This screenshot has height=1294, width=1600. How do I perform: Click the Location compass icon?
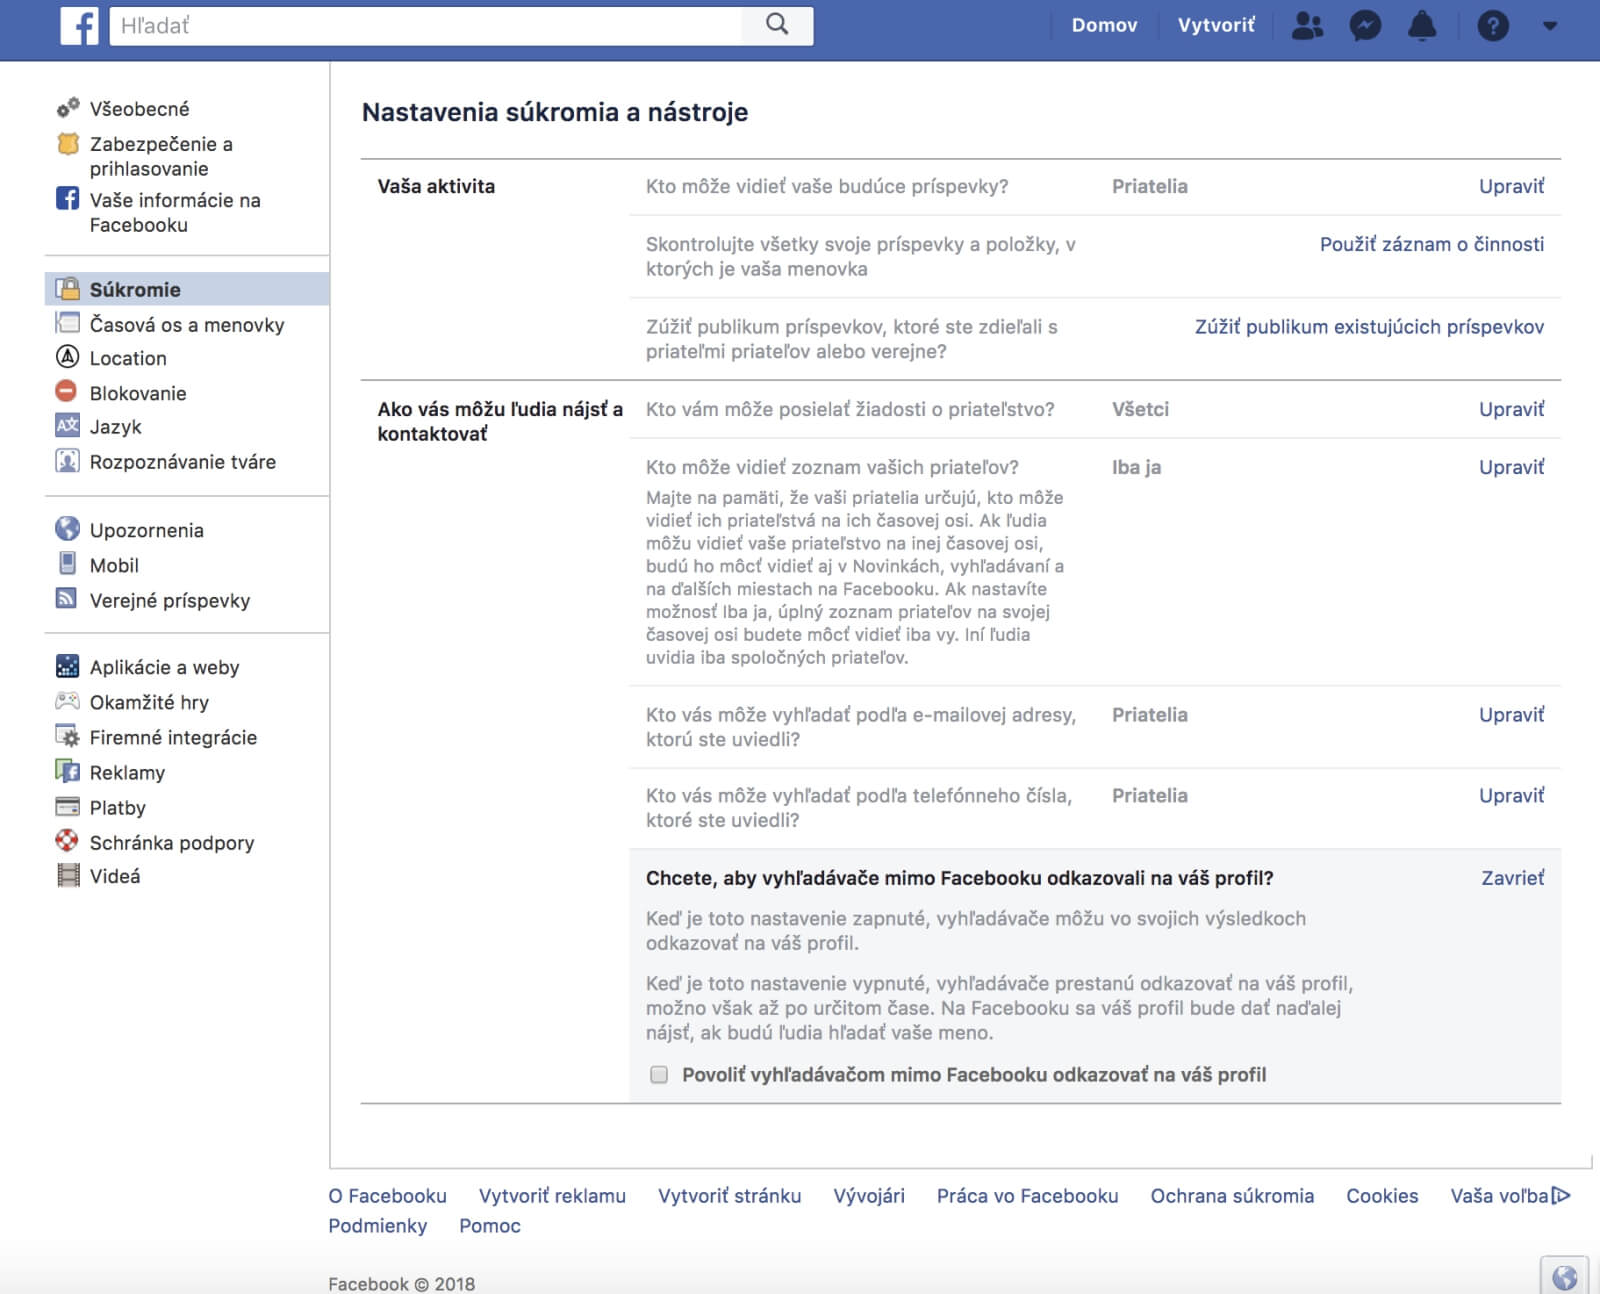click(x=67, y=357)
